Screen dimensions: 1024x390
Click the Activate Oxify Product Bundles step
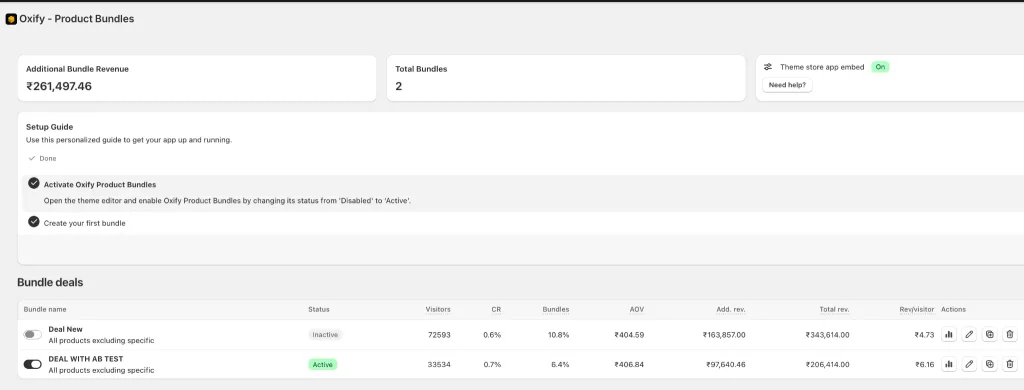click(100, 184)
